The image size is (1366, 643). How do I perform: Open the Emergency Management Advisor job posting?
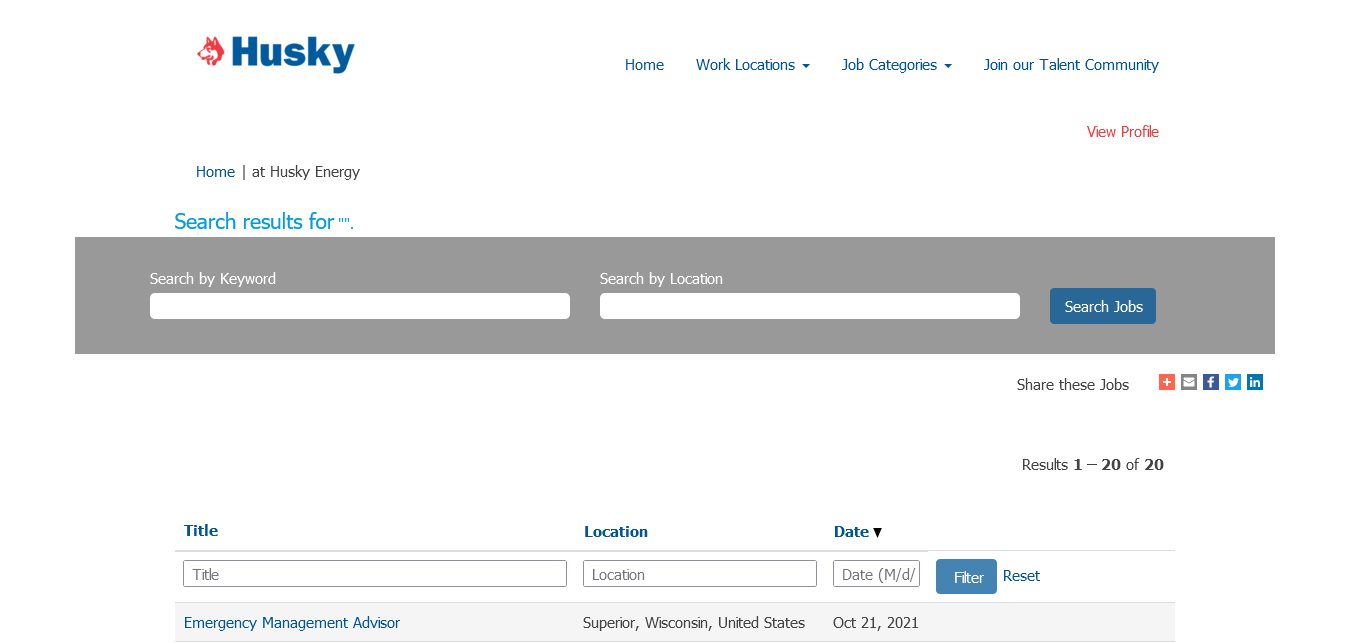[x=292, y=623]
